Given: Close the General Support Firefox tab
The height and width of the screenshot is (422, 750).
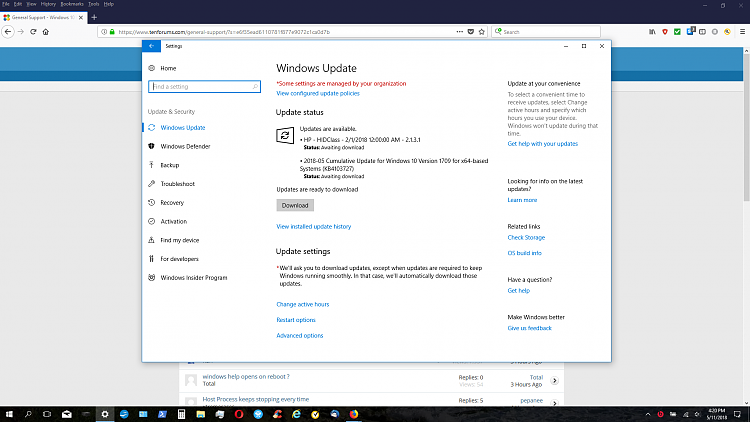Looking at the screenshot, I should [80, 18].
